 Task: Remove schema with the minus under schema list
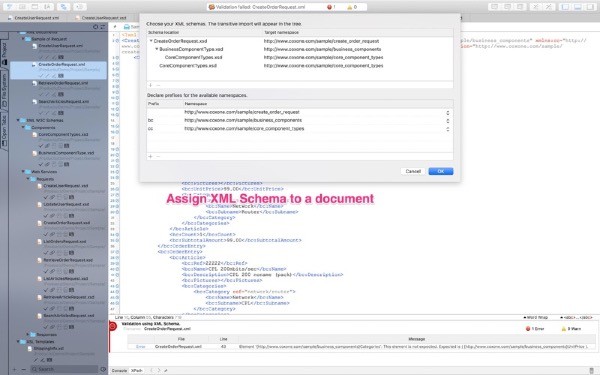158,85
